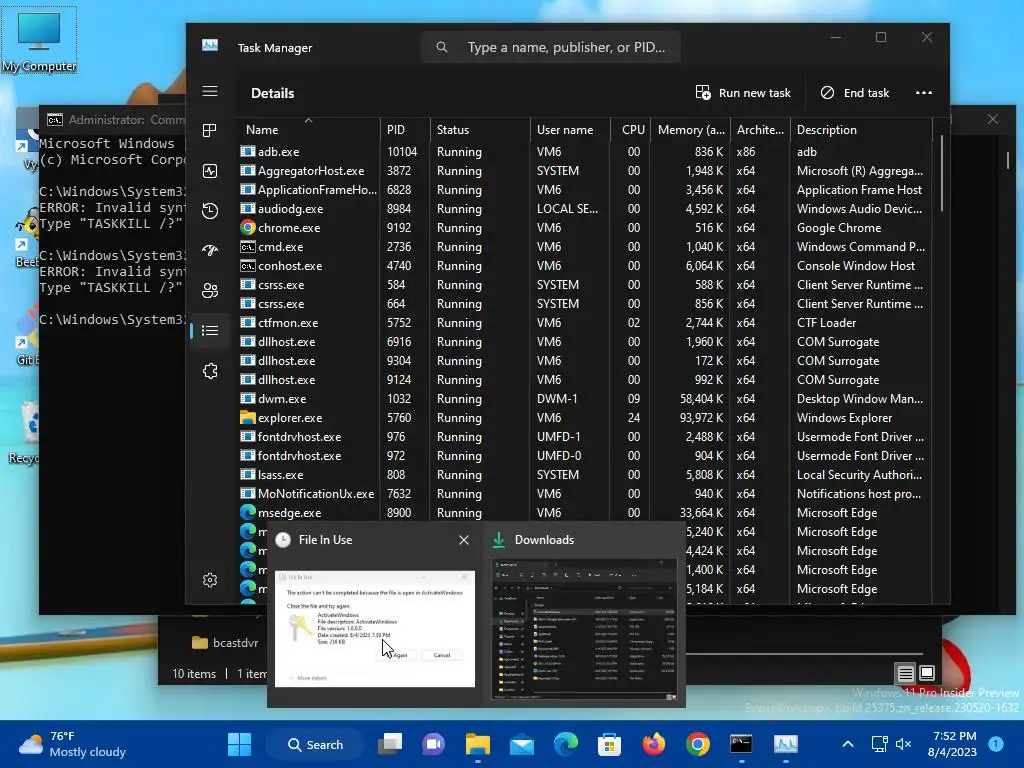Click the Run new task button
Image resolution: width=1024 pixels, height=768 pixels.
743,93
